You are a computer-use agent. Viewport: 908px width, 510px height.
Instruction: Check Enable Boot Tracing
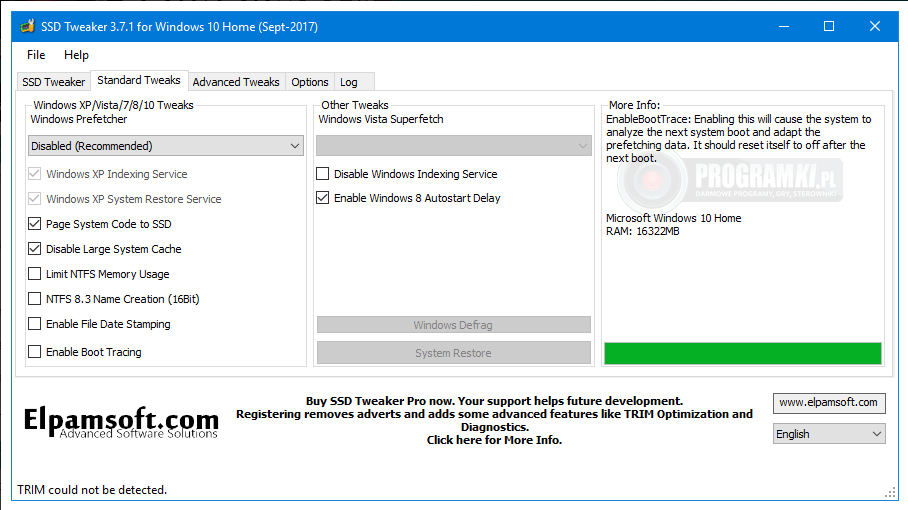coord(35,351)
